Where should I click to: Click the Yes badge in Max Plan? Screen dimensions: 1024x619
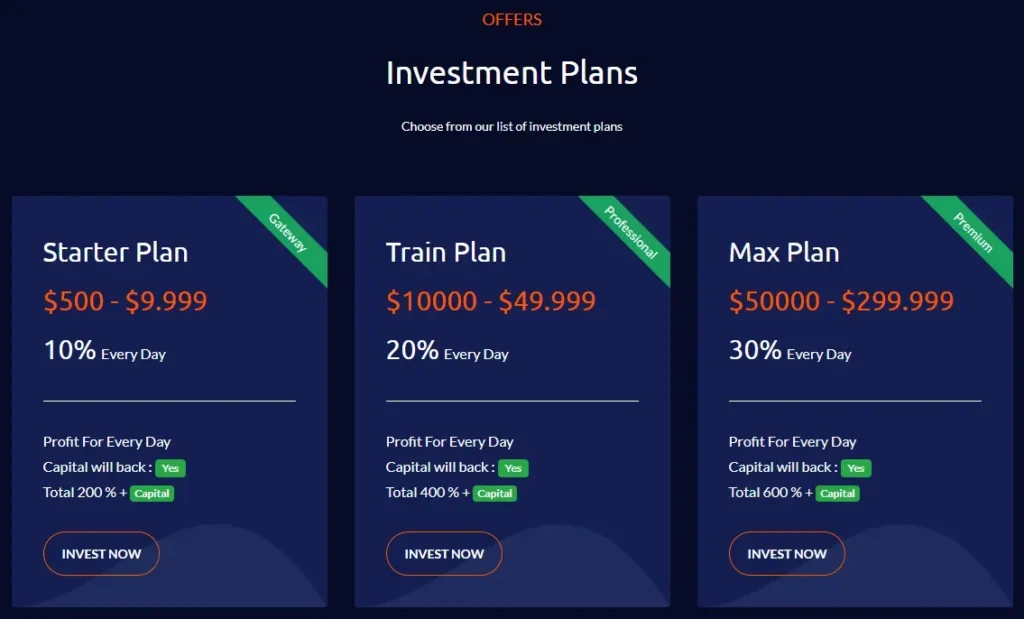(x=856, y=468)
